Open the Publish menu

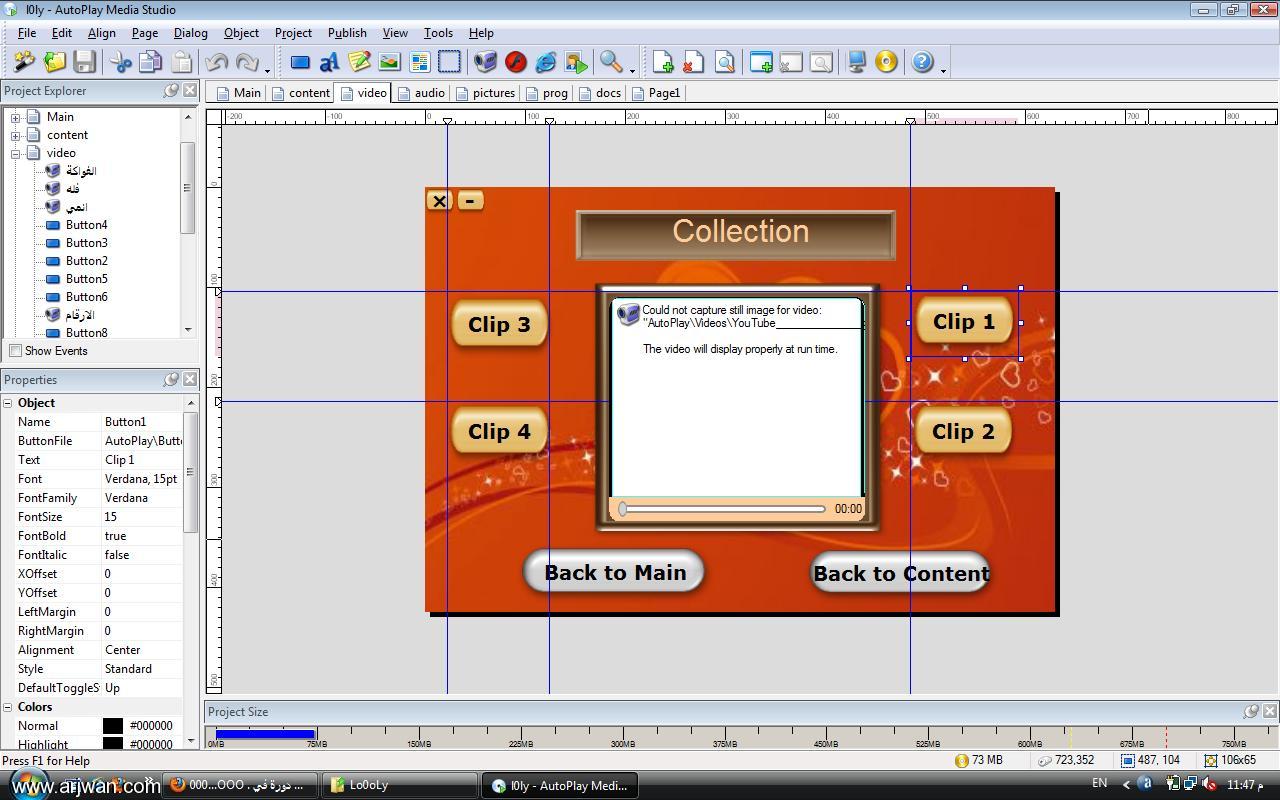pyautogui.click(x=347, y=33)
